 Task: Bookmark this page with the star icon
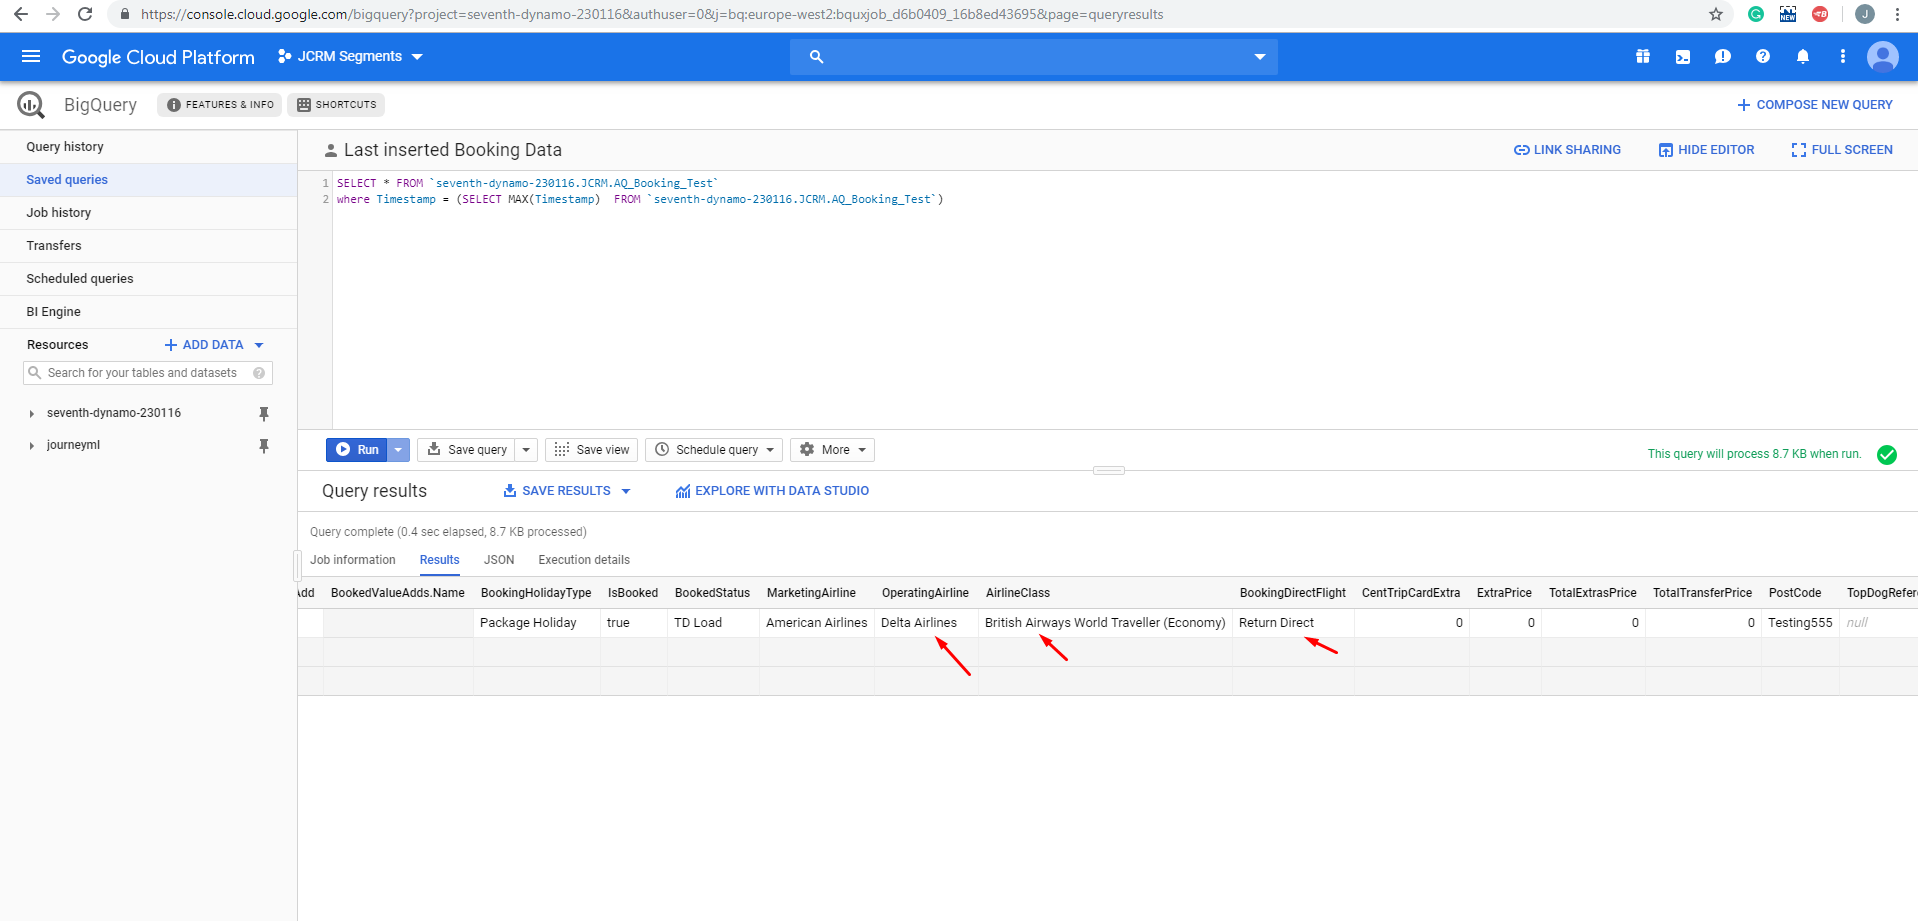[x=1716, y=14]
